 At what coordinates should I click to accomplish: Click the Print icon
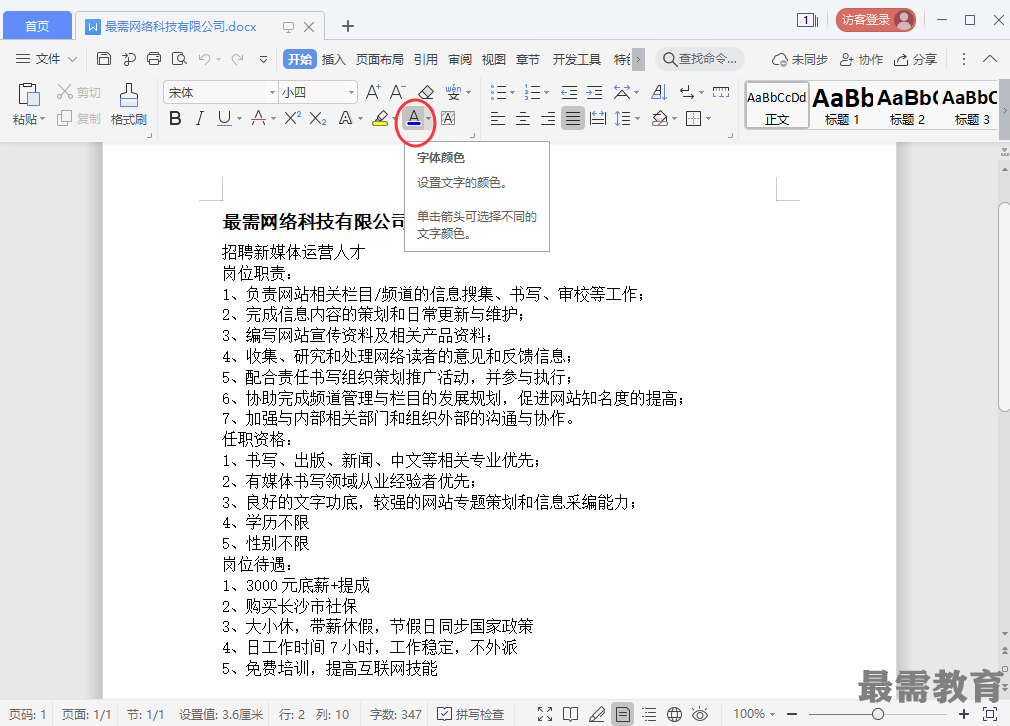click(154, 59)
